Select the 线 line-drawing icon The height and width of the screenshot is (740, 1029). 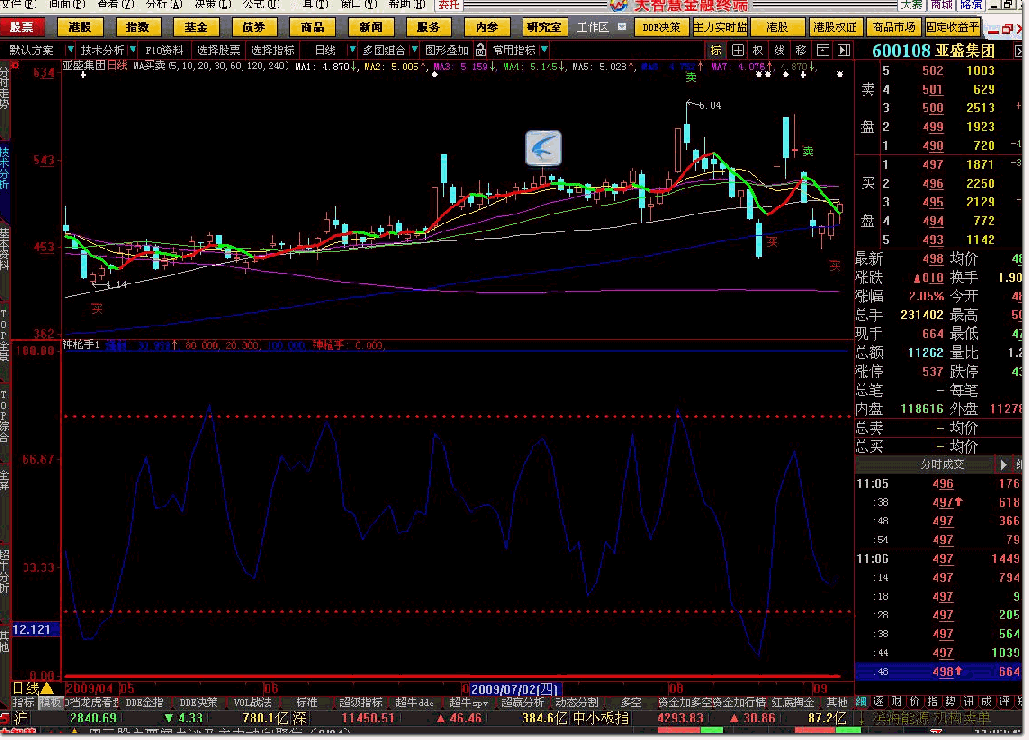click(779, 50)
